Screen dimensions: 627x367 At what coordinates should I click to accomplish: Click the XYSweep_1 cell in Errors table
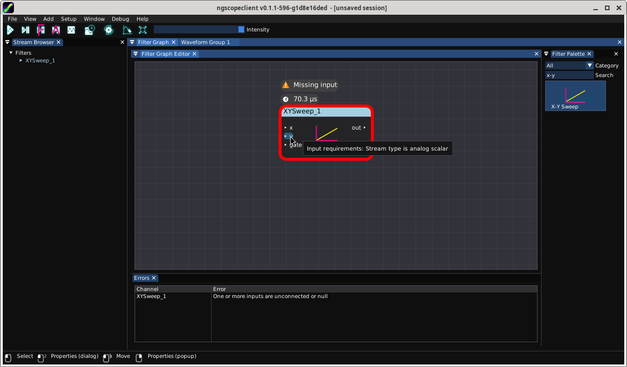tap(151, 296)
